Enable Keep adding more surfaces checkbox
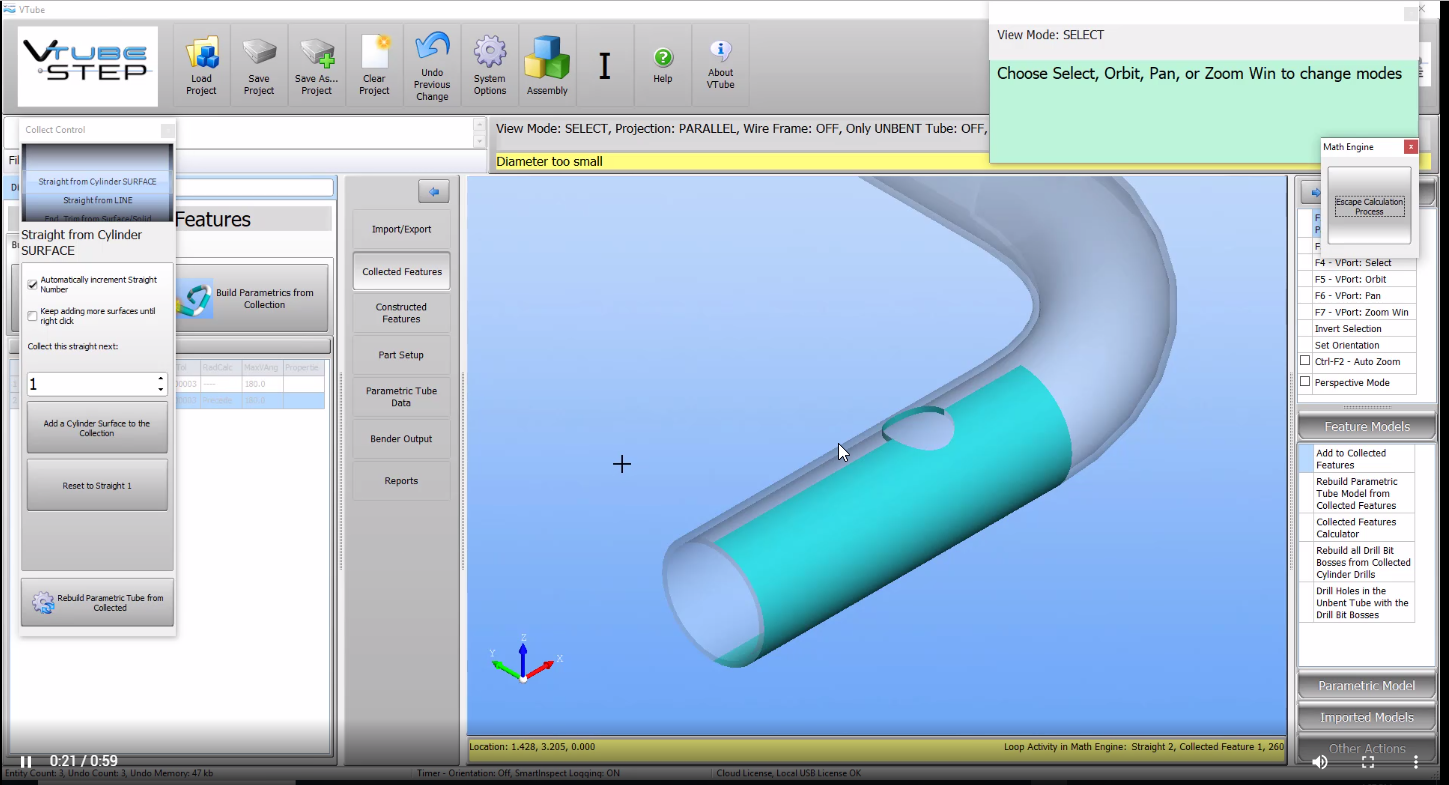The width and height of the screenshot is (1449, 785). click(33, 316)
